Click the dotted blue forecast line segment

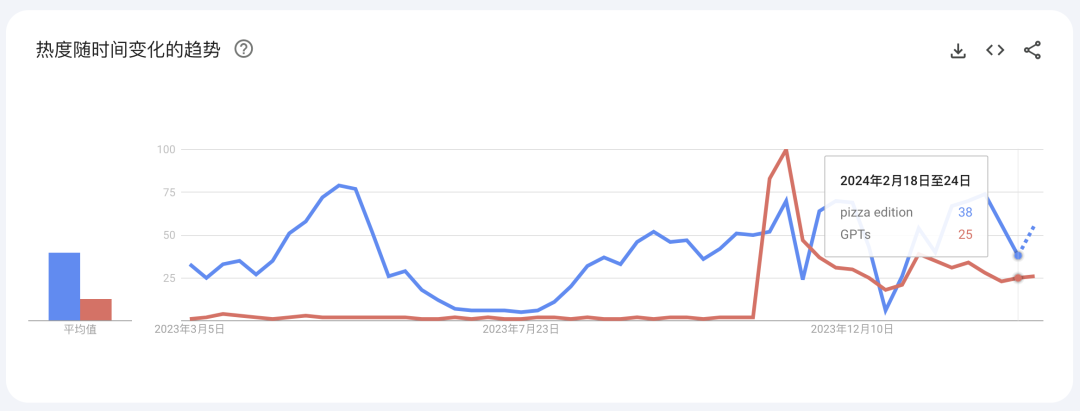1027,238
